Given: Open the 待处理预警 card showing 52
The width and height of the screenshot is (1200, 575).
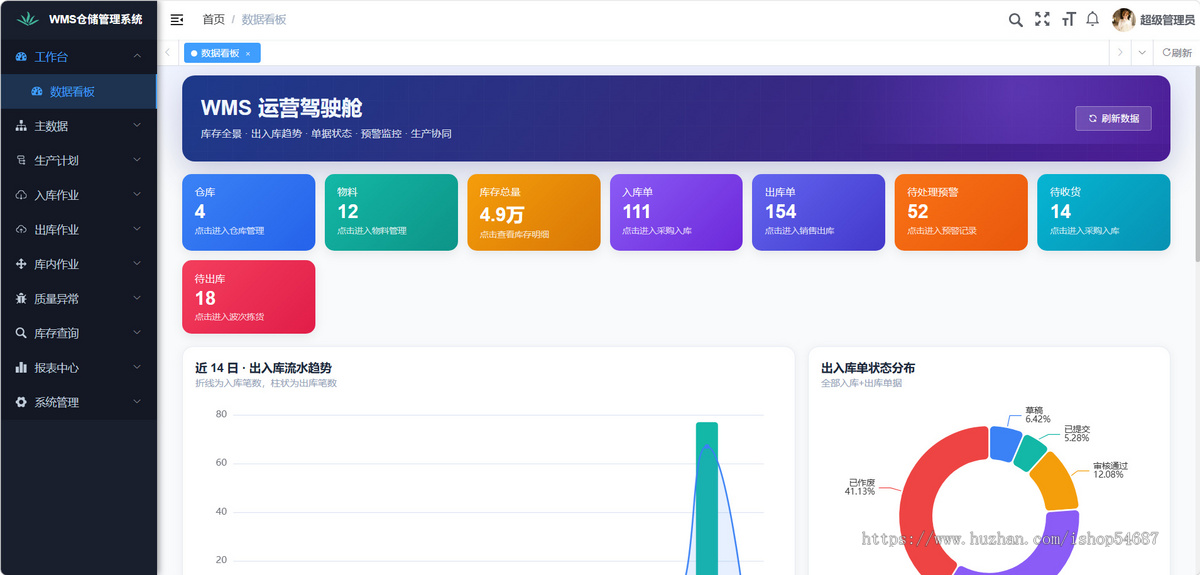Looking at the screenshot, I should coord(961,212).
